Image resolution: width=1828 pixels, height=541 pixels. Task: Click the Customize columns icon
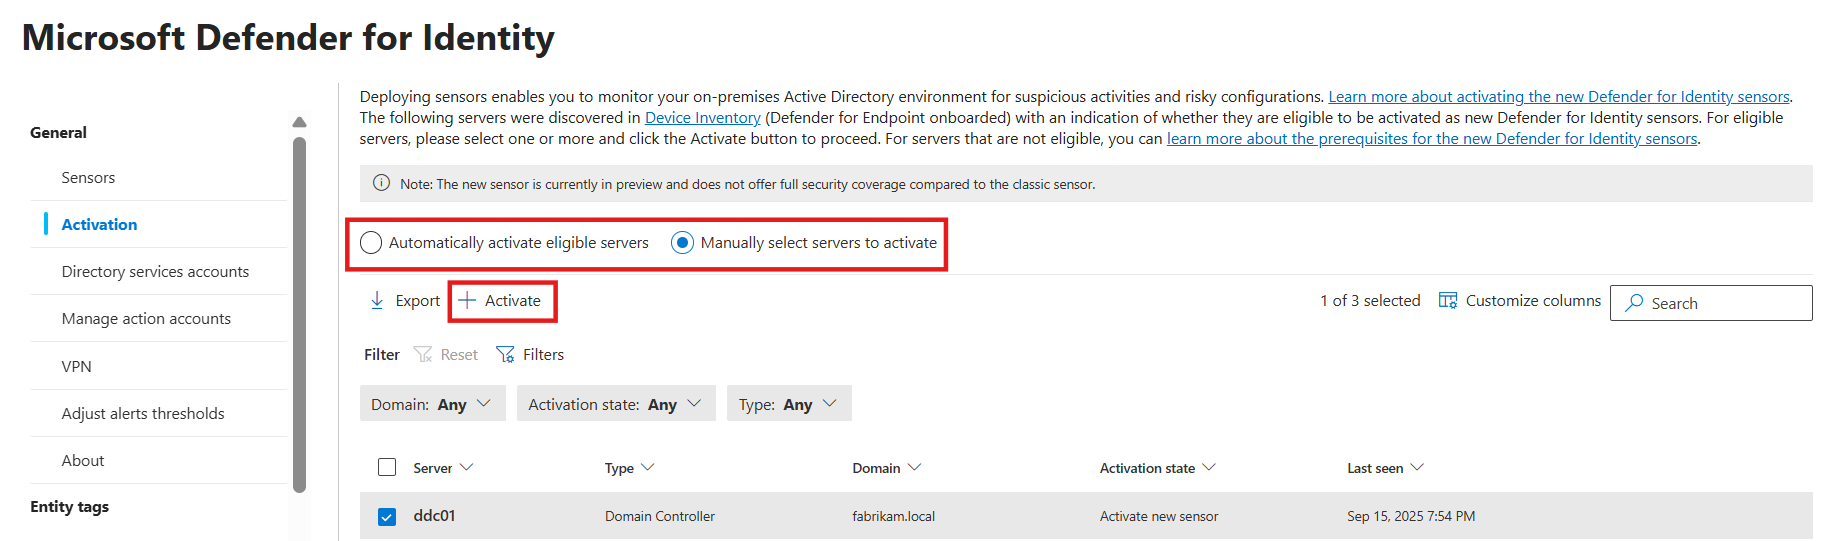coord(1447,301)
